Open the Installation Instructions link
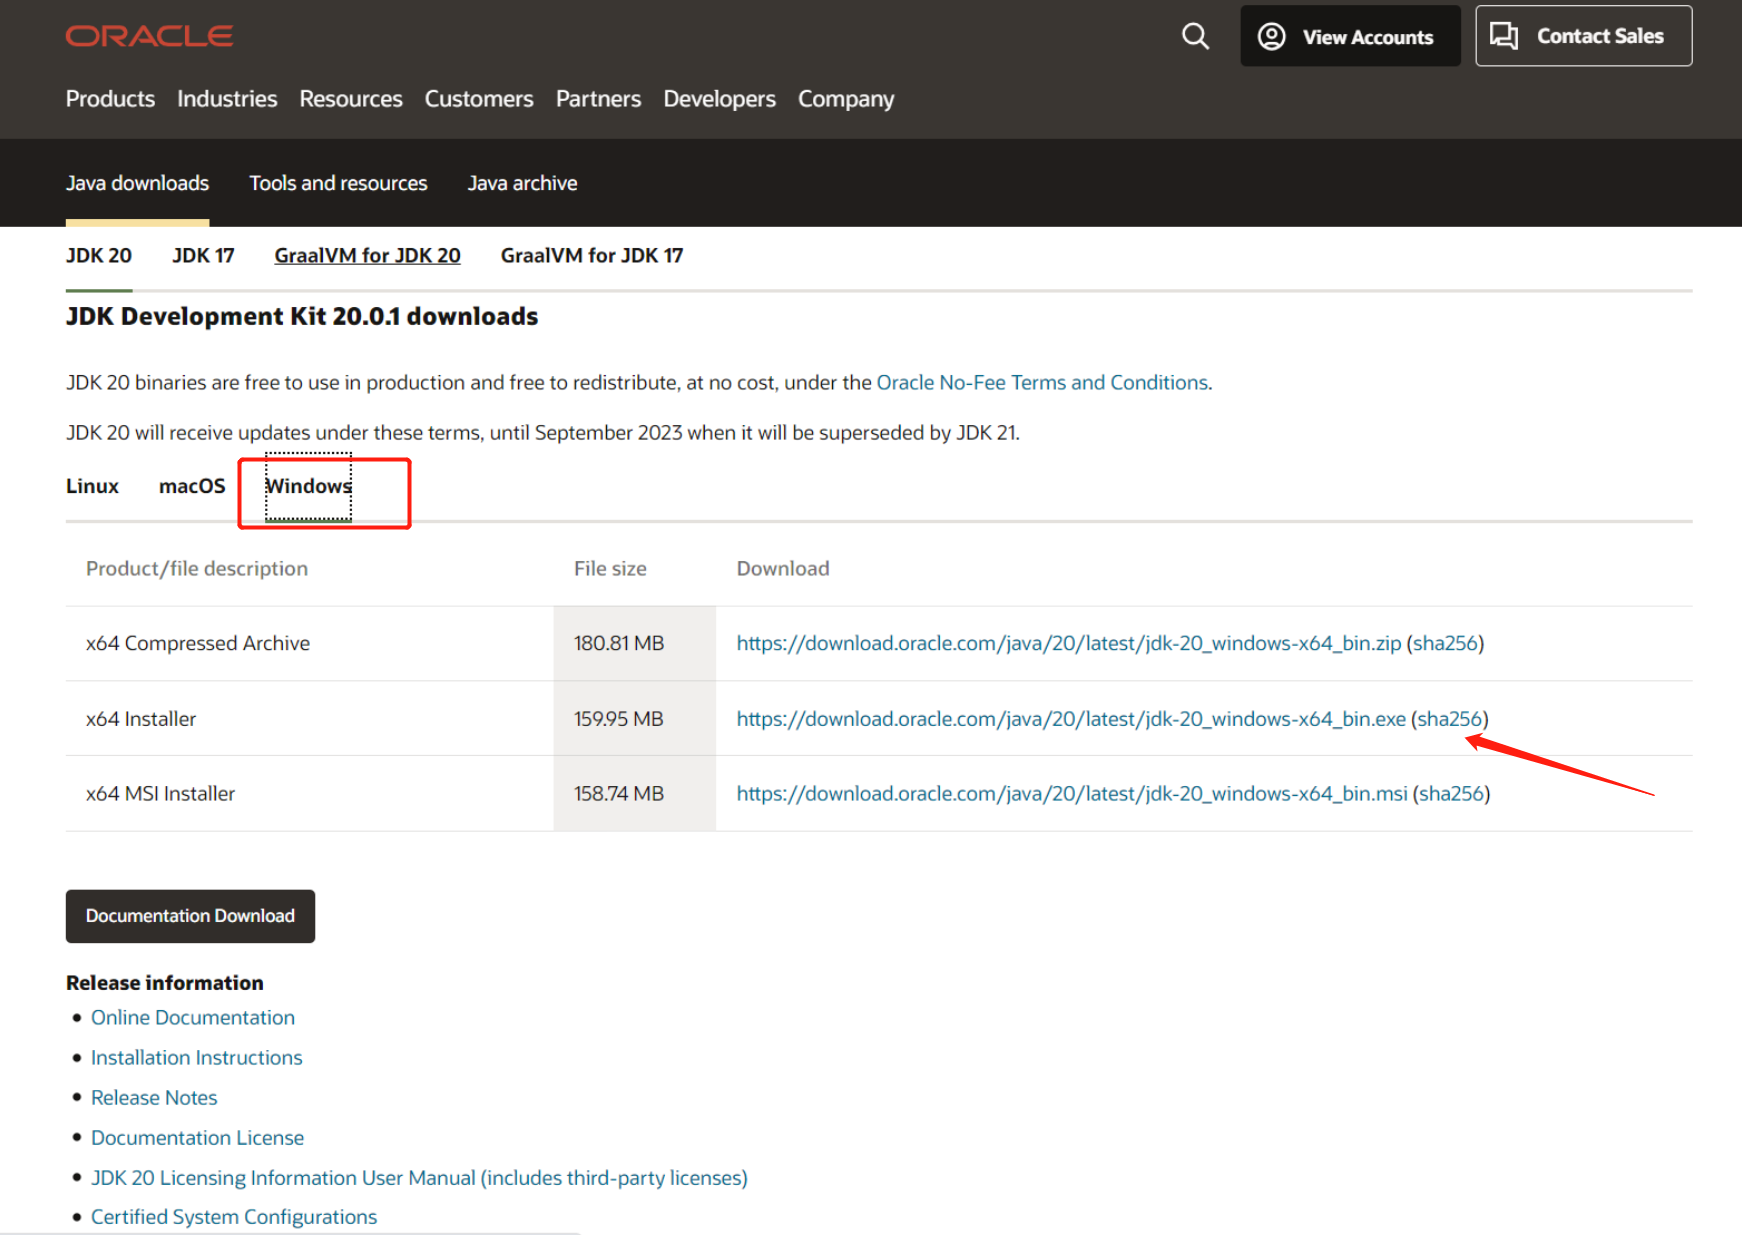This screenshot has height=1235, width=1742. click(196, 1058)
